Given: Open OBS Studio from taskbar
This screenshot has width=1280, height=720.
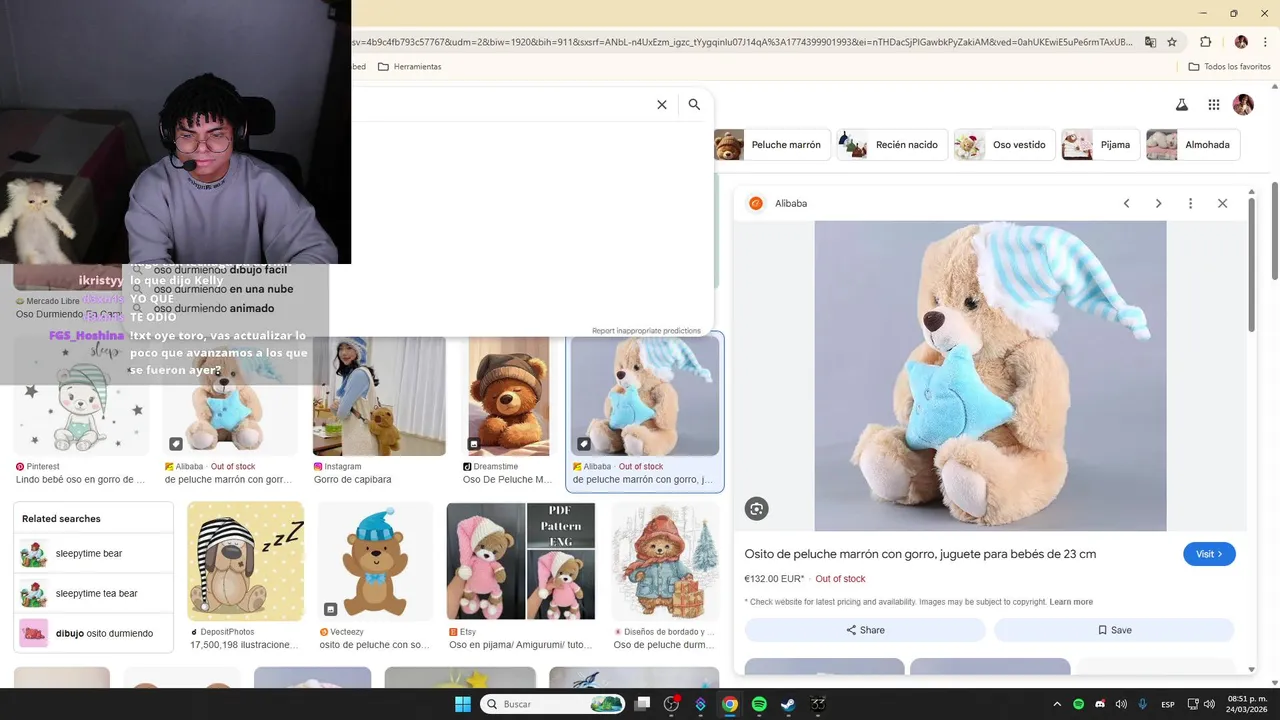Looking at the screenshot, I should (671, 704).
